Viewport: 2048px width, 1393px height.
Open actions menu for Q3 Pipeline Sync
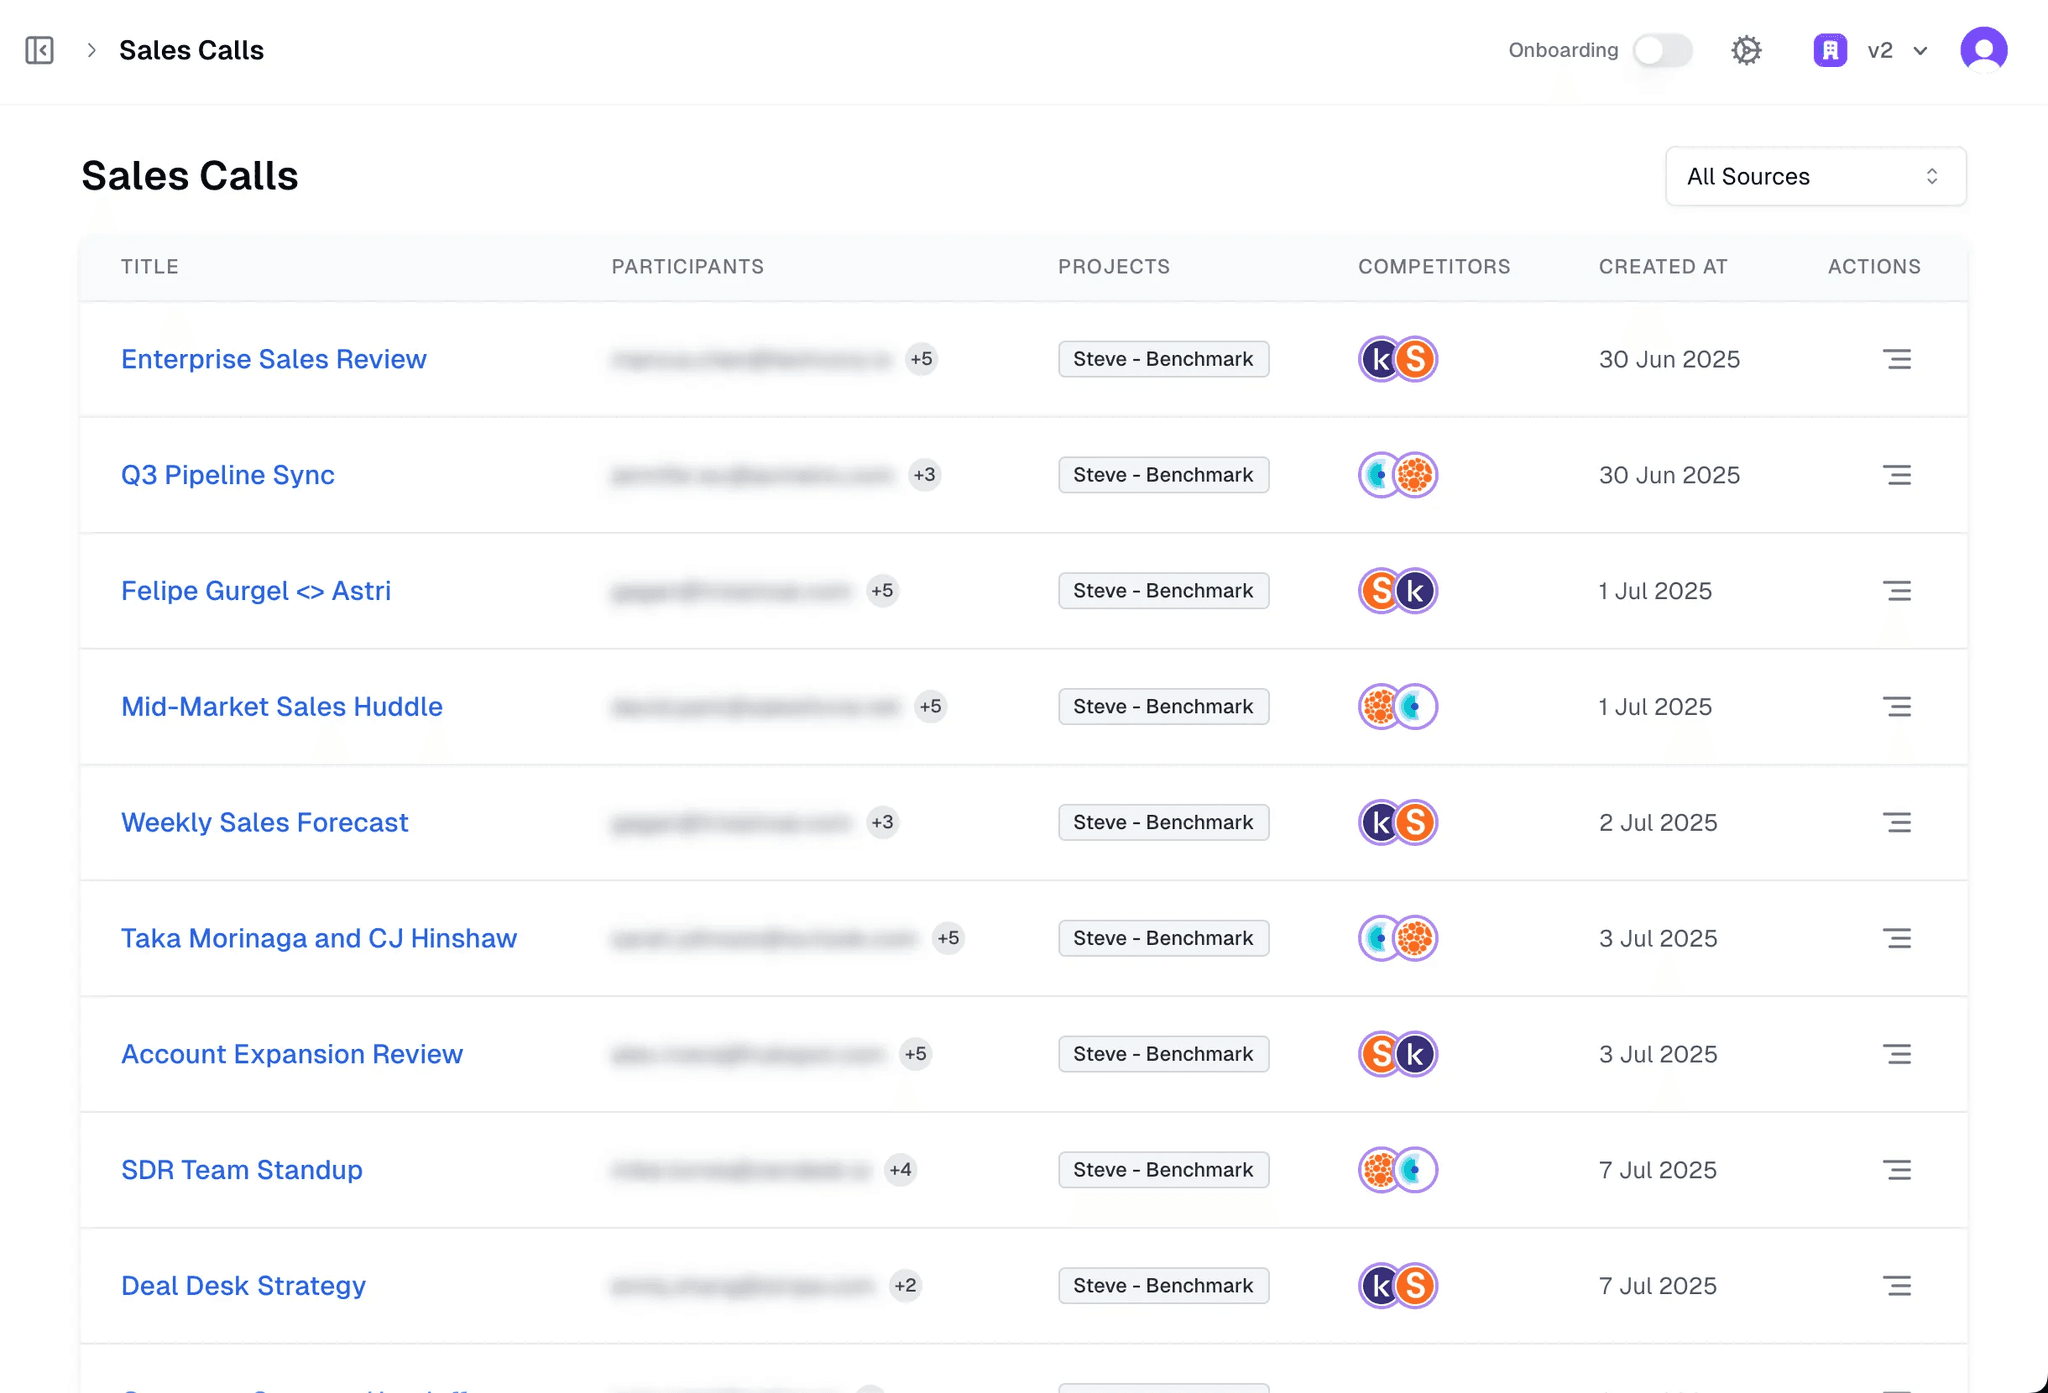point(1896,475)
